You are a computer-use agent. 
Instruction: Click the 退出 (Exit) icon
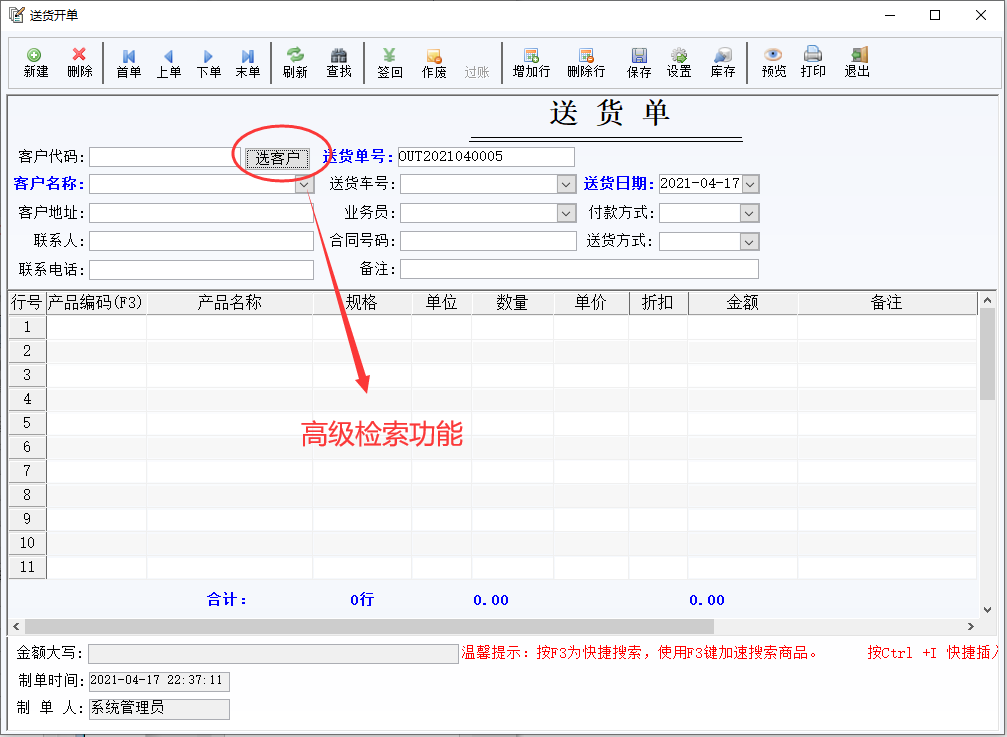pos(857,62)
